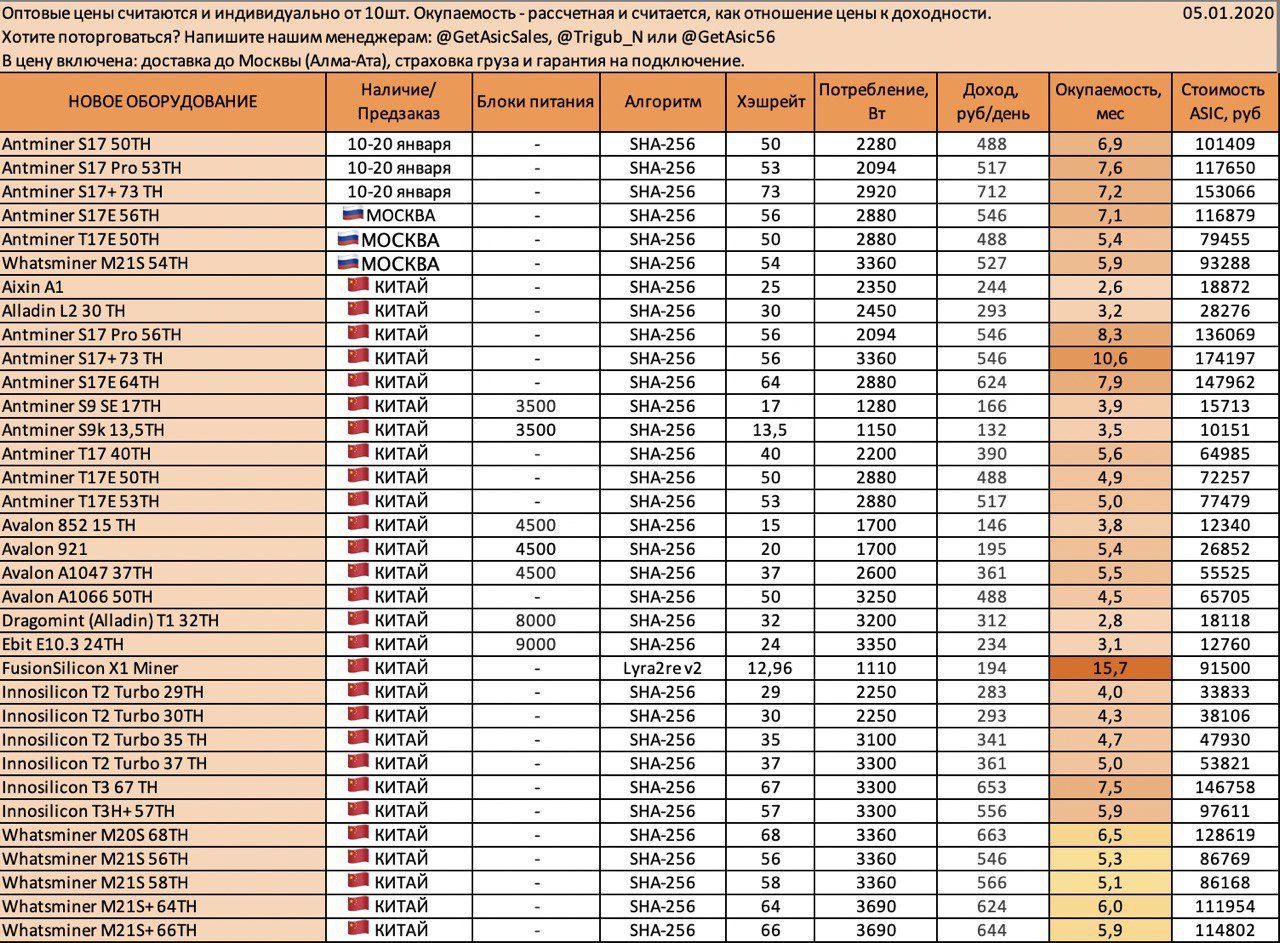Select the Chinese flag in Avalon A1066 50TH row
The height and width of the screenshot is (943, 1280).
click(x=359, y=596)
